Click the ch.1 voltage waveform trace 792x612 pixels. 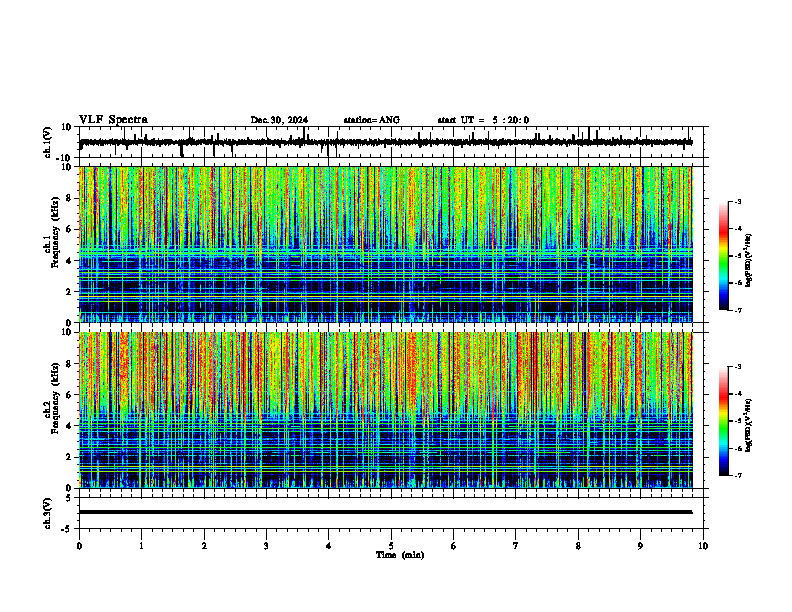385,142
